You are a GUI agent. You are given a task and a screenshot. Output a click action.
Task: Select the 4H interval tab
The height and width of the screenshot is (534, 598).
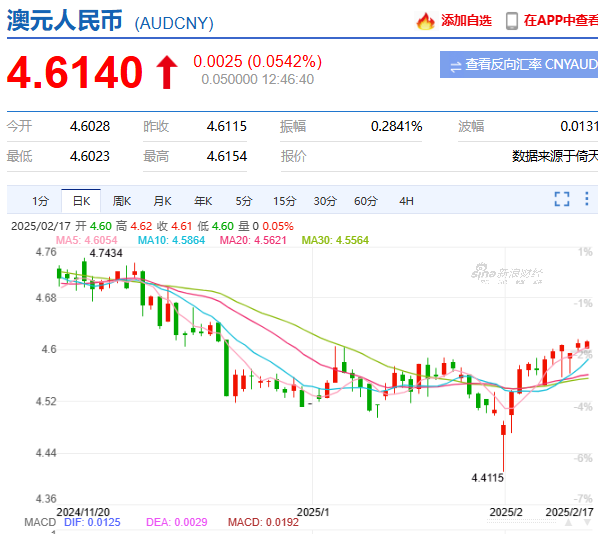coord(406,201)
